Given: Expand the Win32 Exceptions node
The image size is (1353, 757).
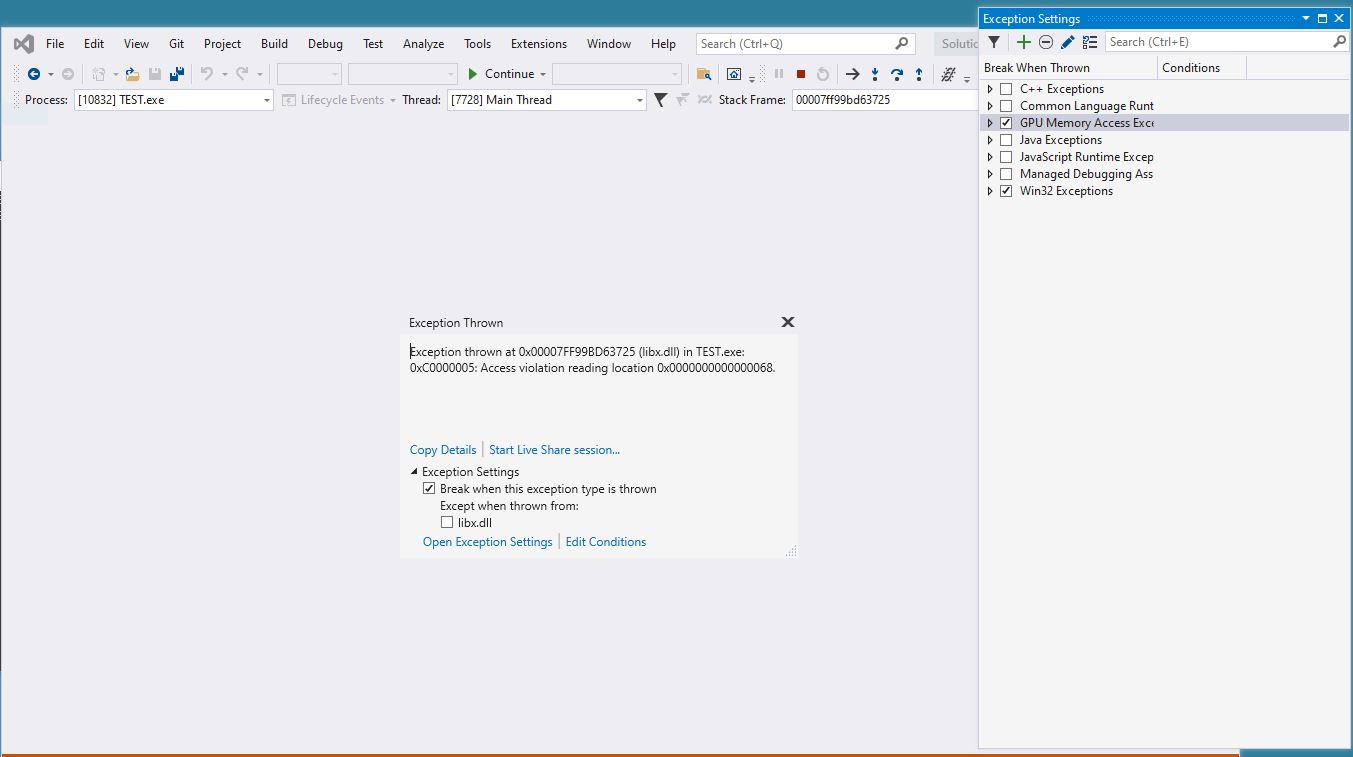Looking at the screenshot, I should click(x=990, y=191).
